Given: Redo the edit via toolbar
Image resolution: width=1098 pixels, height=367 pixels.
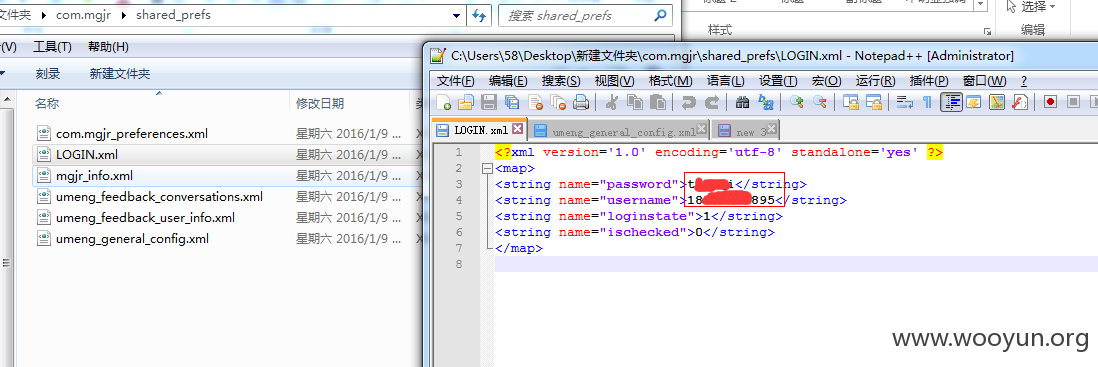Looking at the screenshot, I should point(711,103).
